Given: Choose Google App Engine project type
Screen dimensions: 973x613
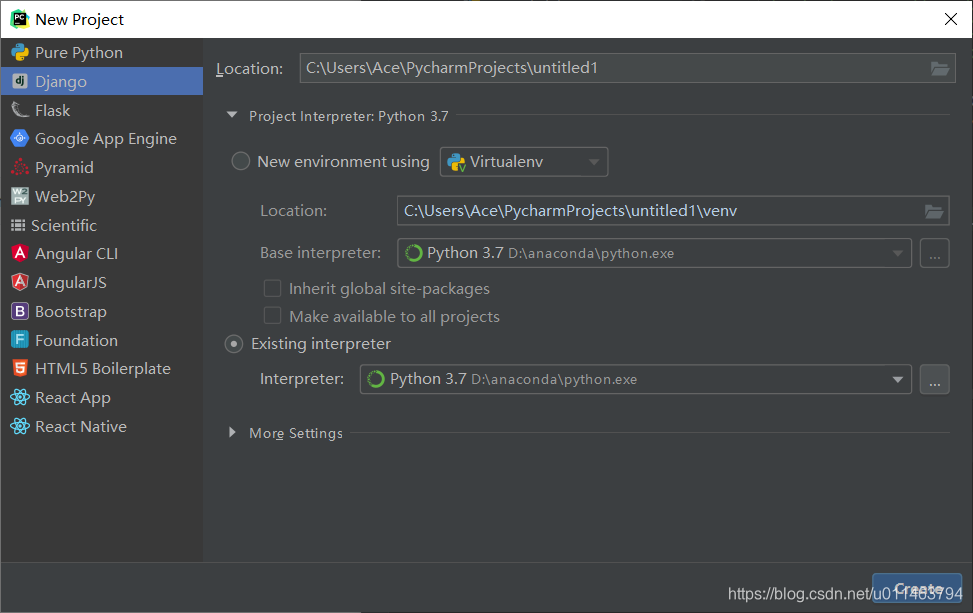Looking at the screenshot, I should point(102,138).
